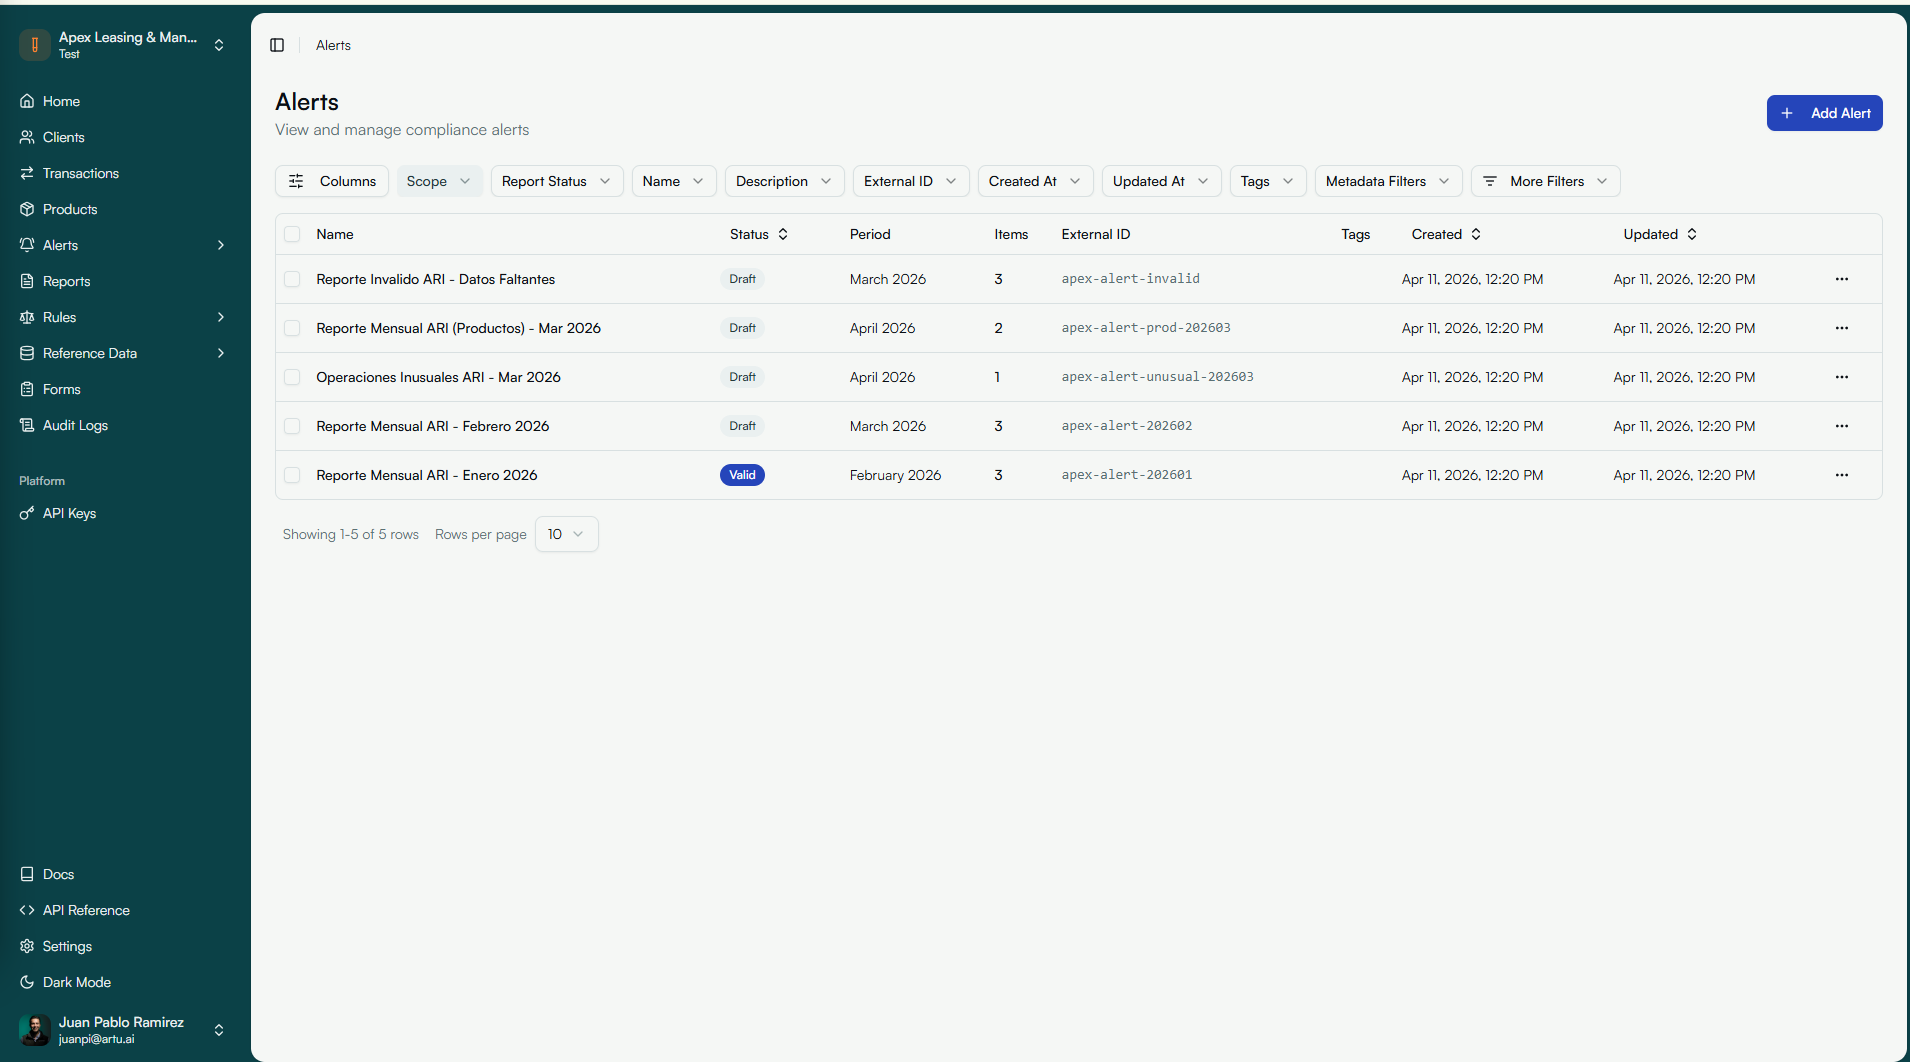Open row actions for Enero 2026 alert
This screenshot has height=1062, width=1910.
(1842, 475)
